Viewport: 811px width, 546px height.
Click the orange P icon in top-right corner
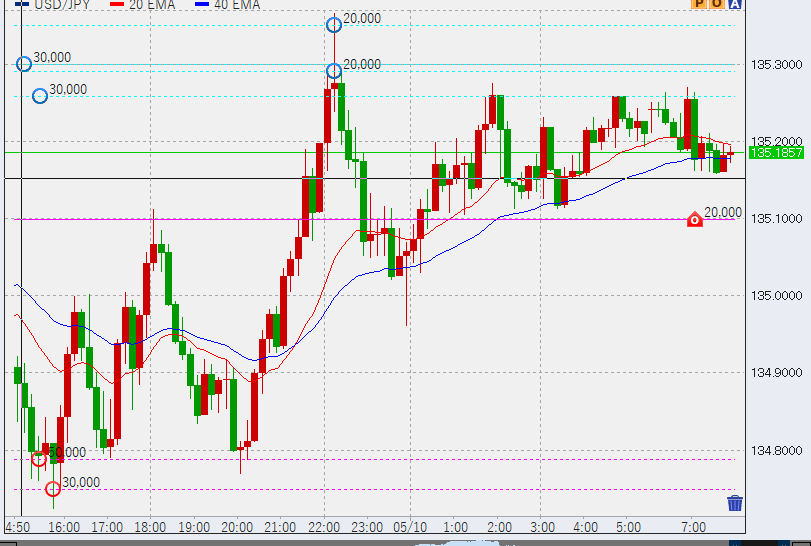[699, 5]
